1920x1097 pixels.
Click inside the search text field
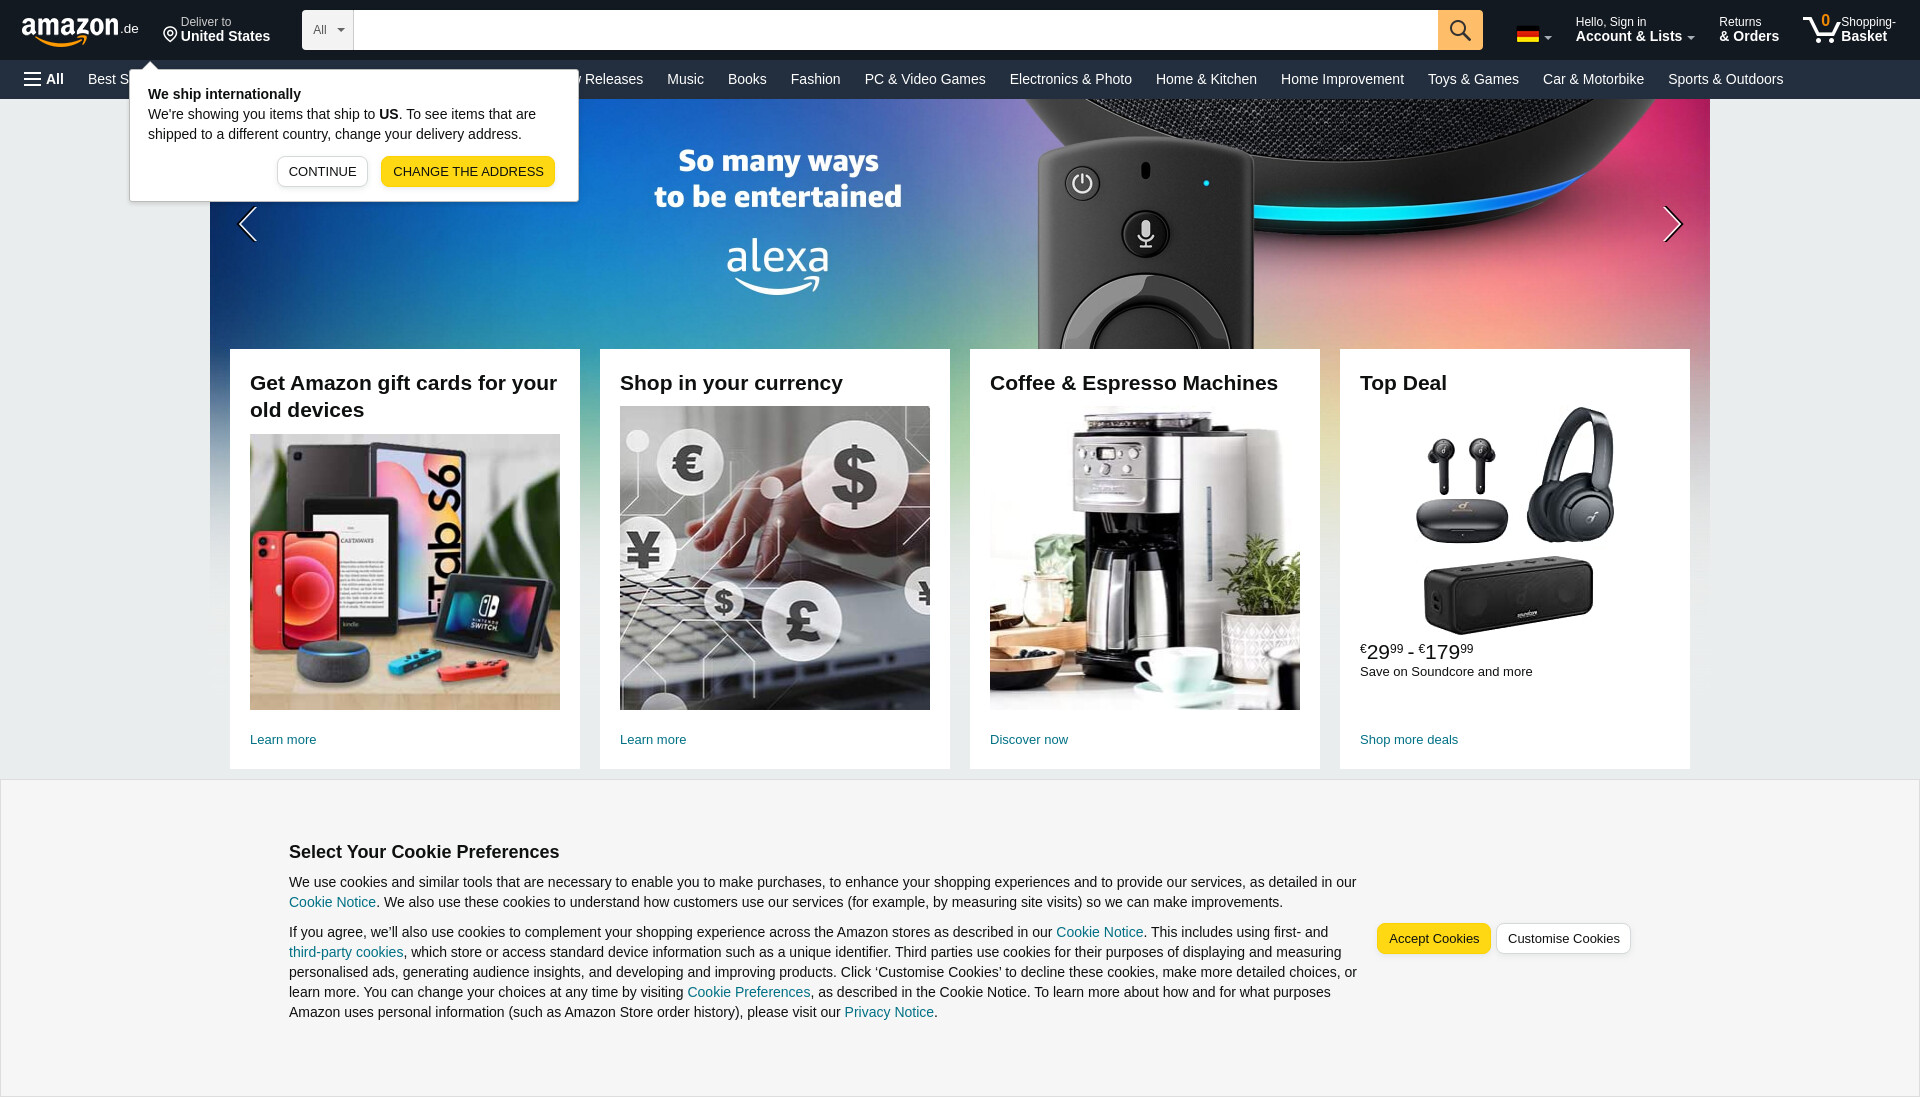[x=895, y=30]
